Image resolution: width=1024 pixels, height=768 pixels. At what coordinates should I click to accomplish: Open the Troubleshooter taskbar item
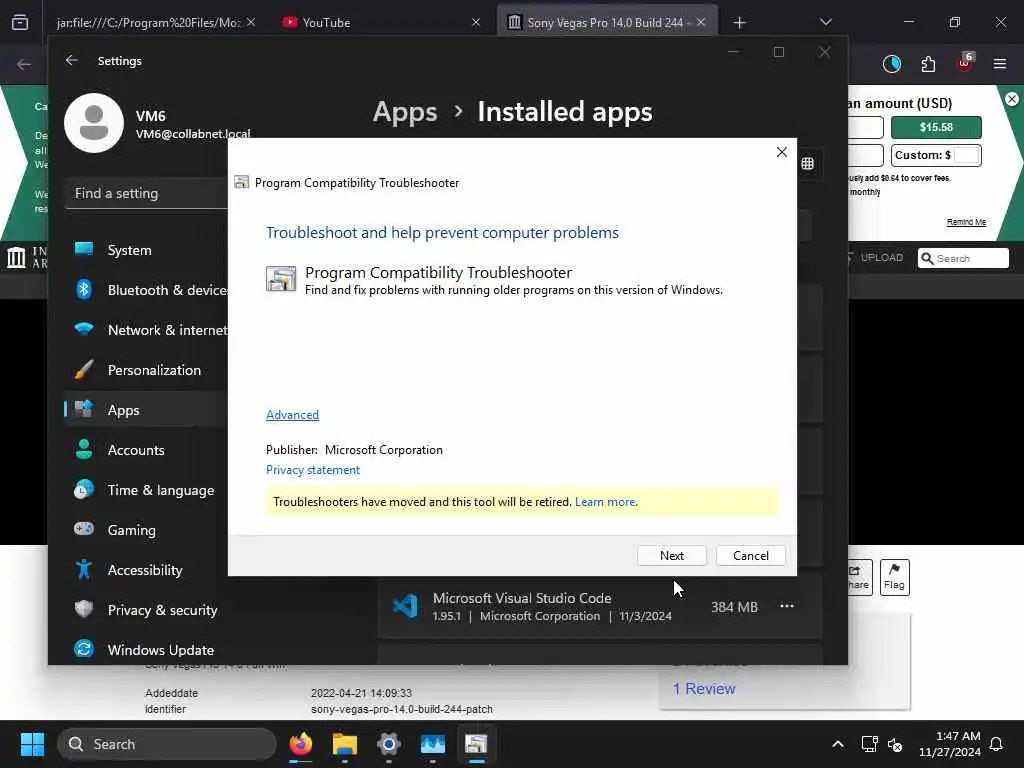476,744
